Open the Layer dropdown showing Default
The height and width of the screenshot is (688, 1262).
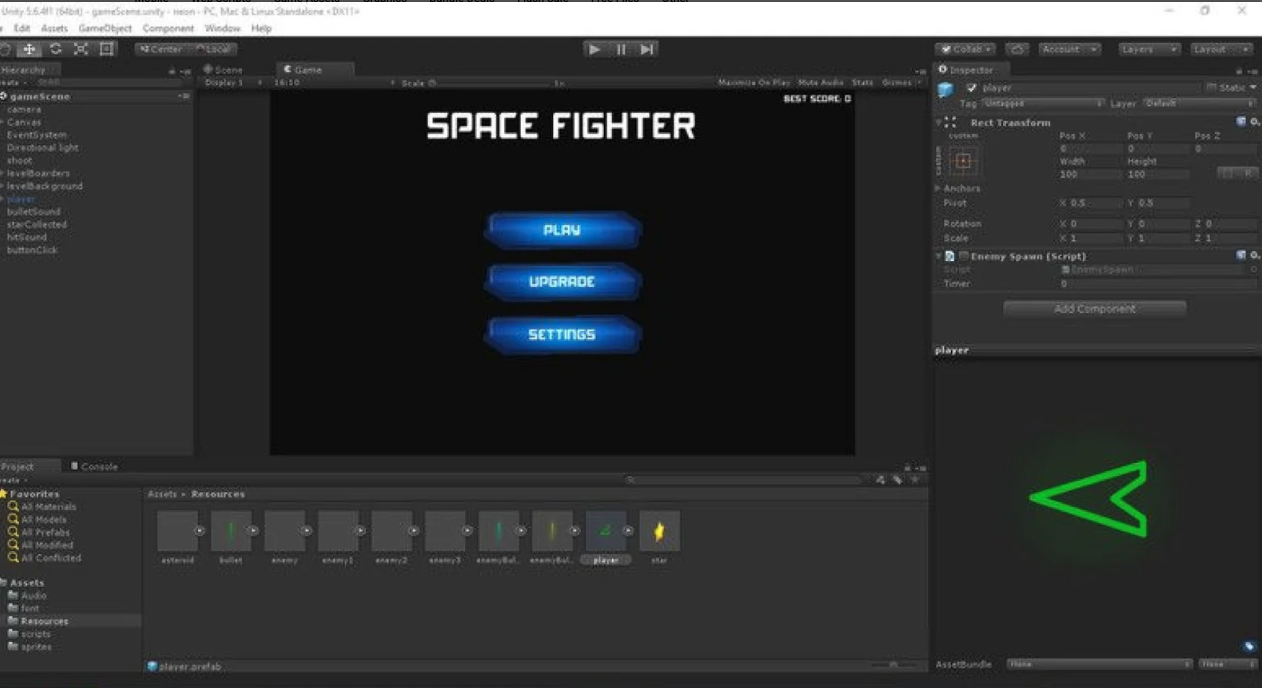click(x=1199, y=103)
